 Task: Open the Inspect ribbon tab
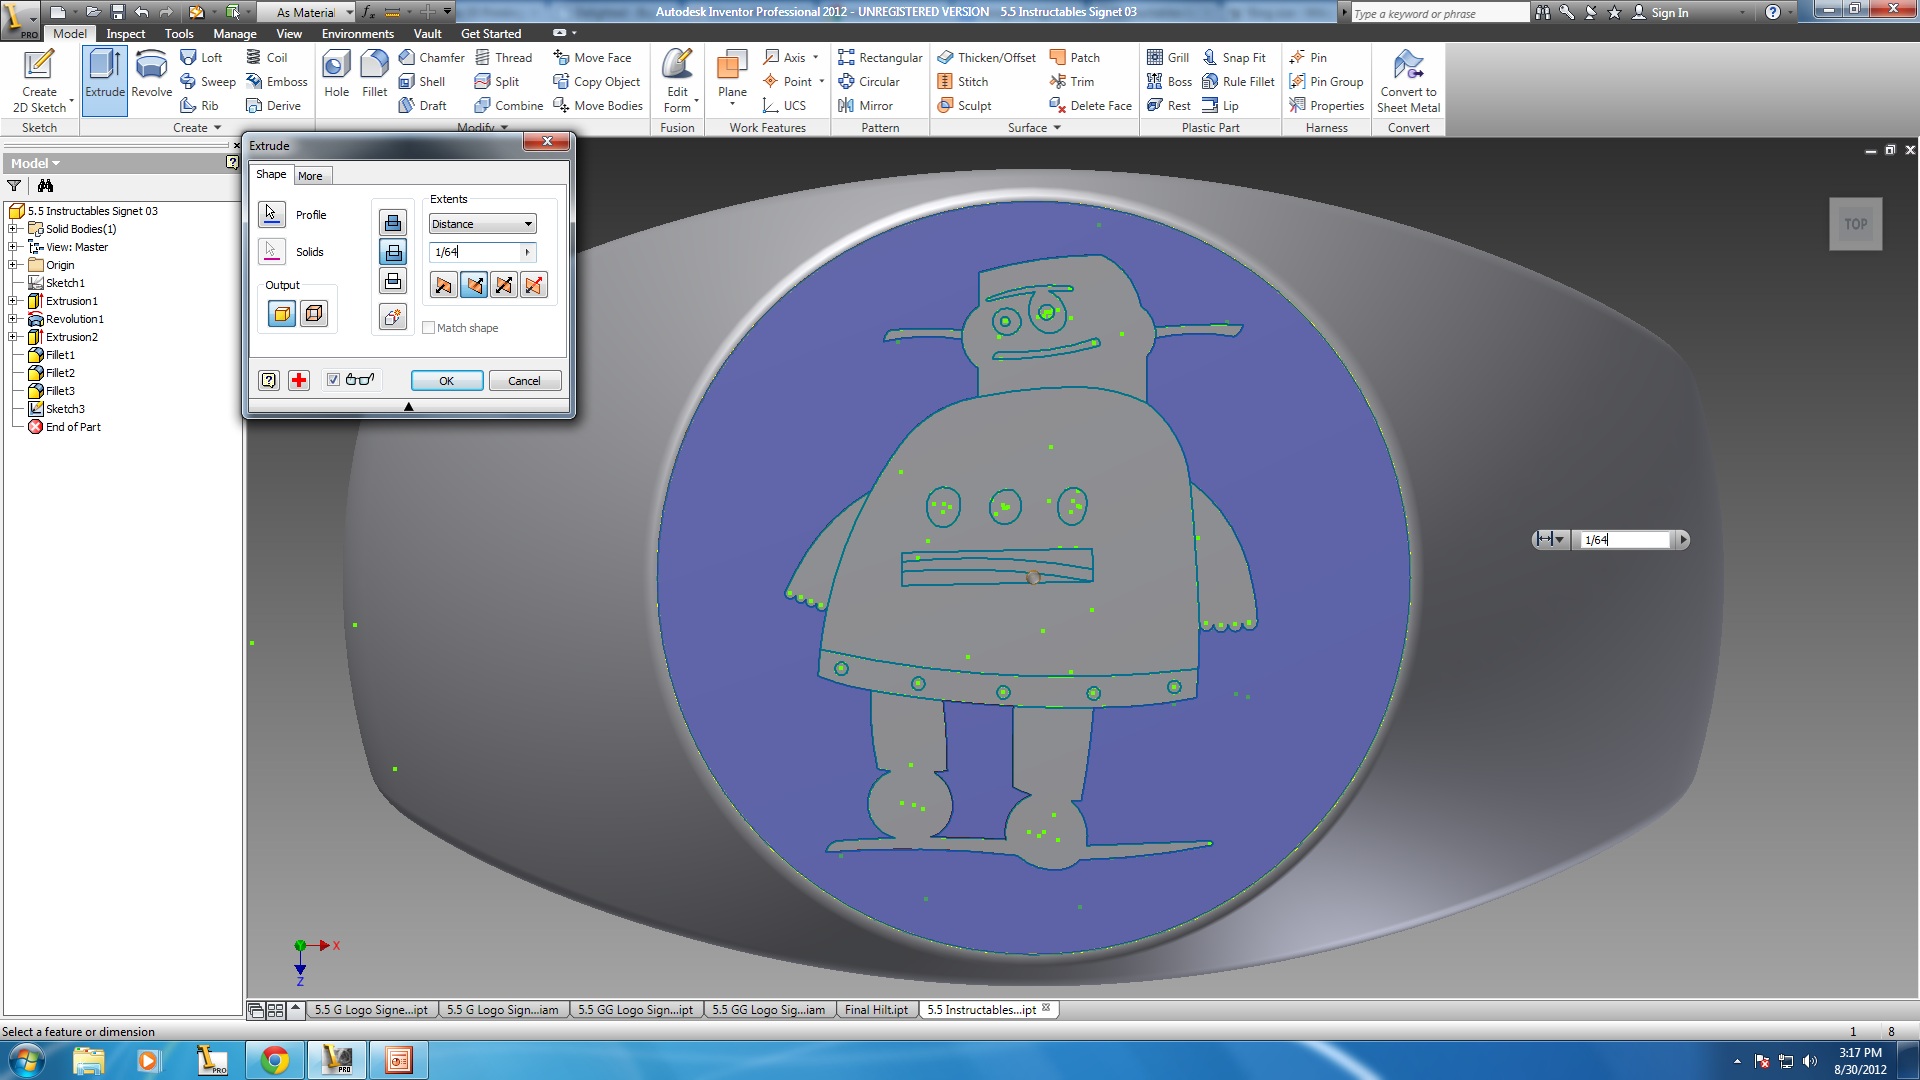(126, 34)
